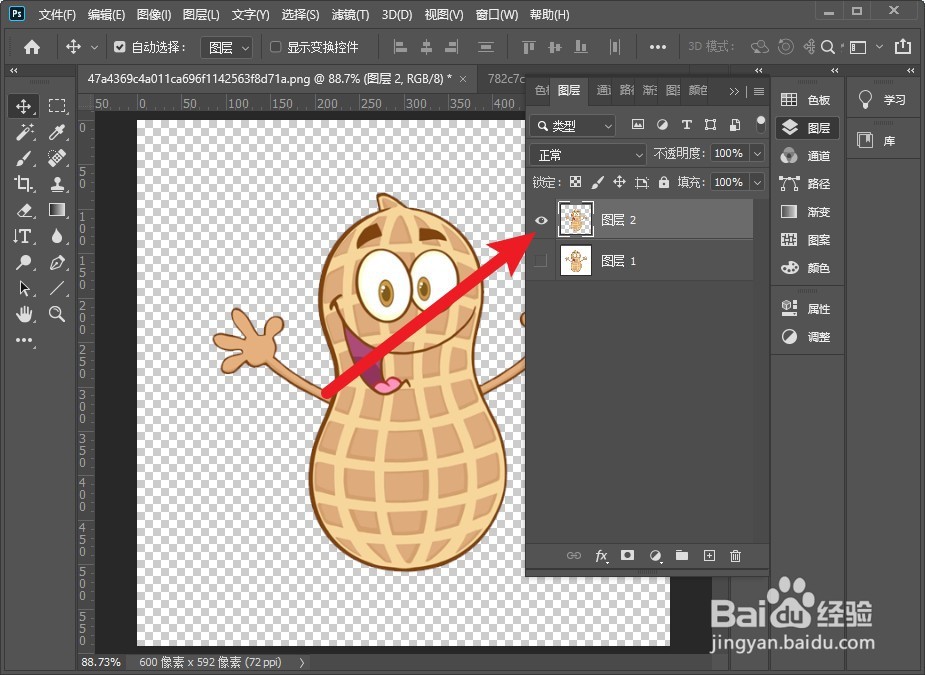Open the Edit Toolbar three-dot menu
Screen dimensions: 925x675
24,340
